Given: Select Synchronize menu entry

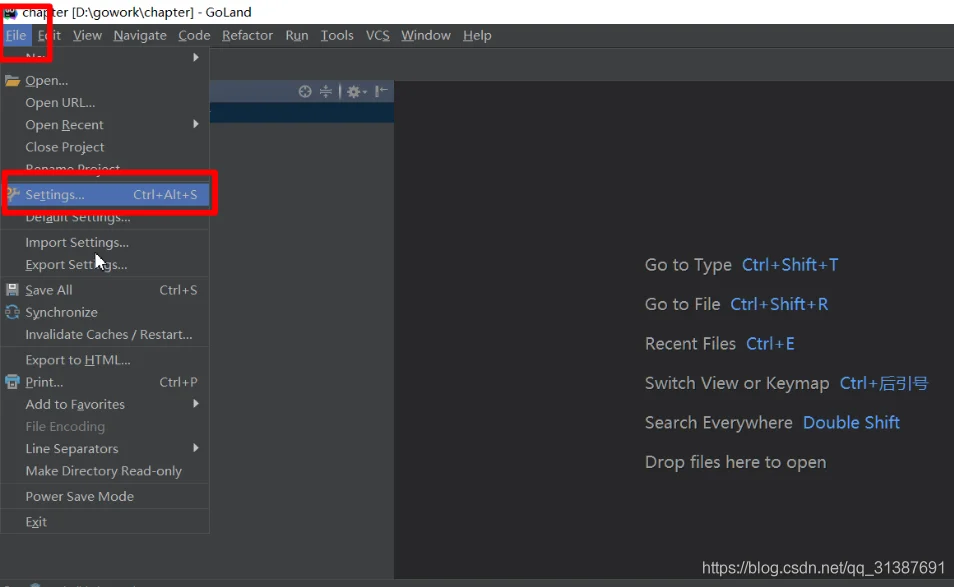Looking at the screenshot, I should (105, 312).
